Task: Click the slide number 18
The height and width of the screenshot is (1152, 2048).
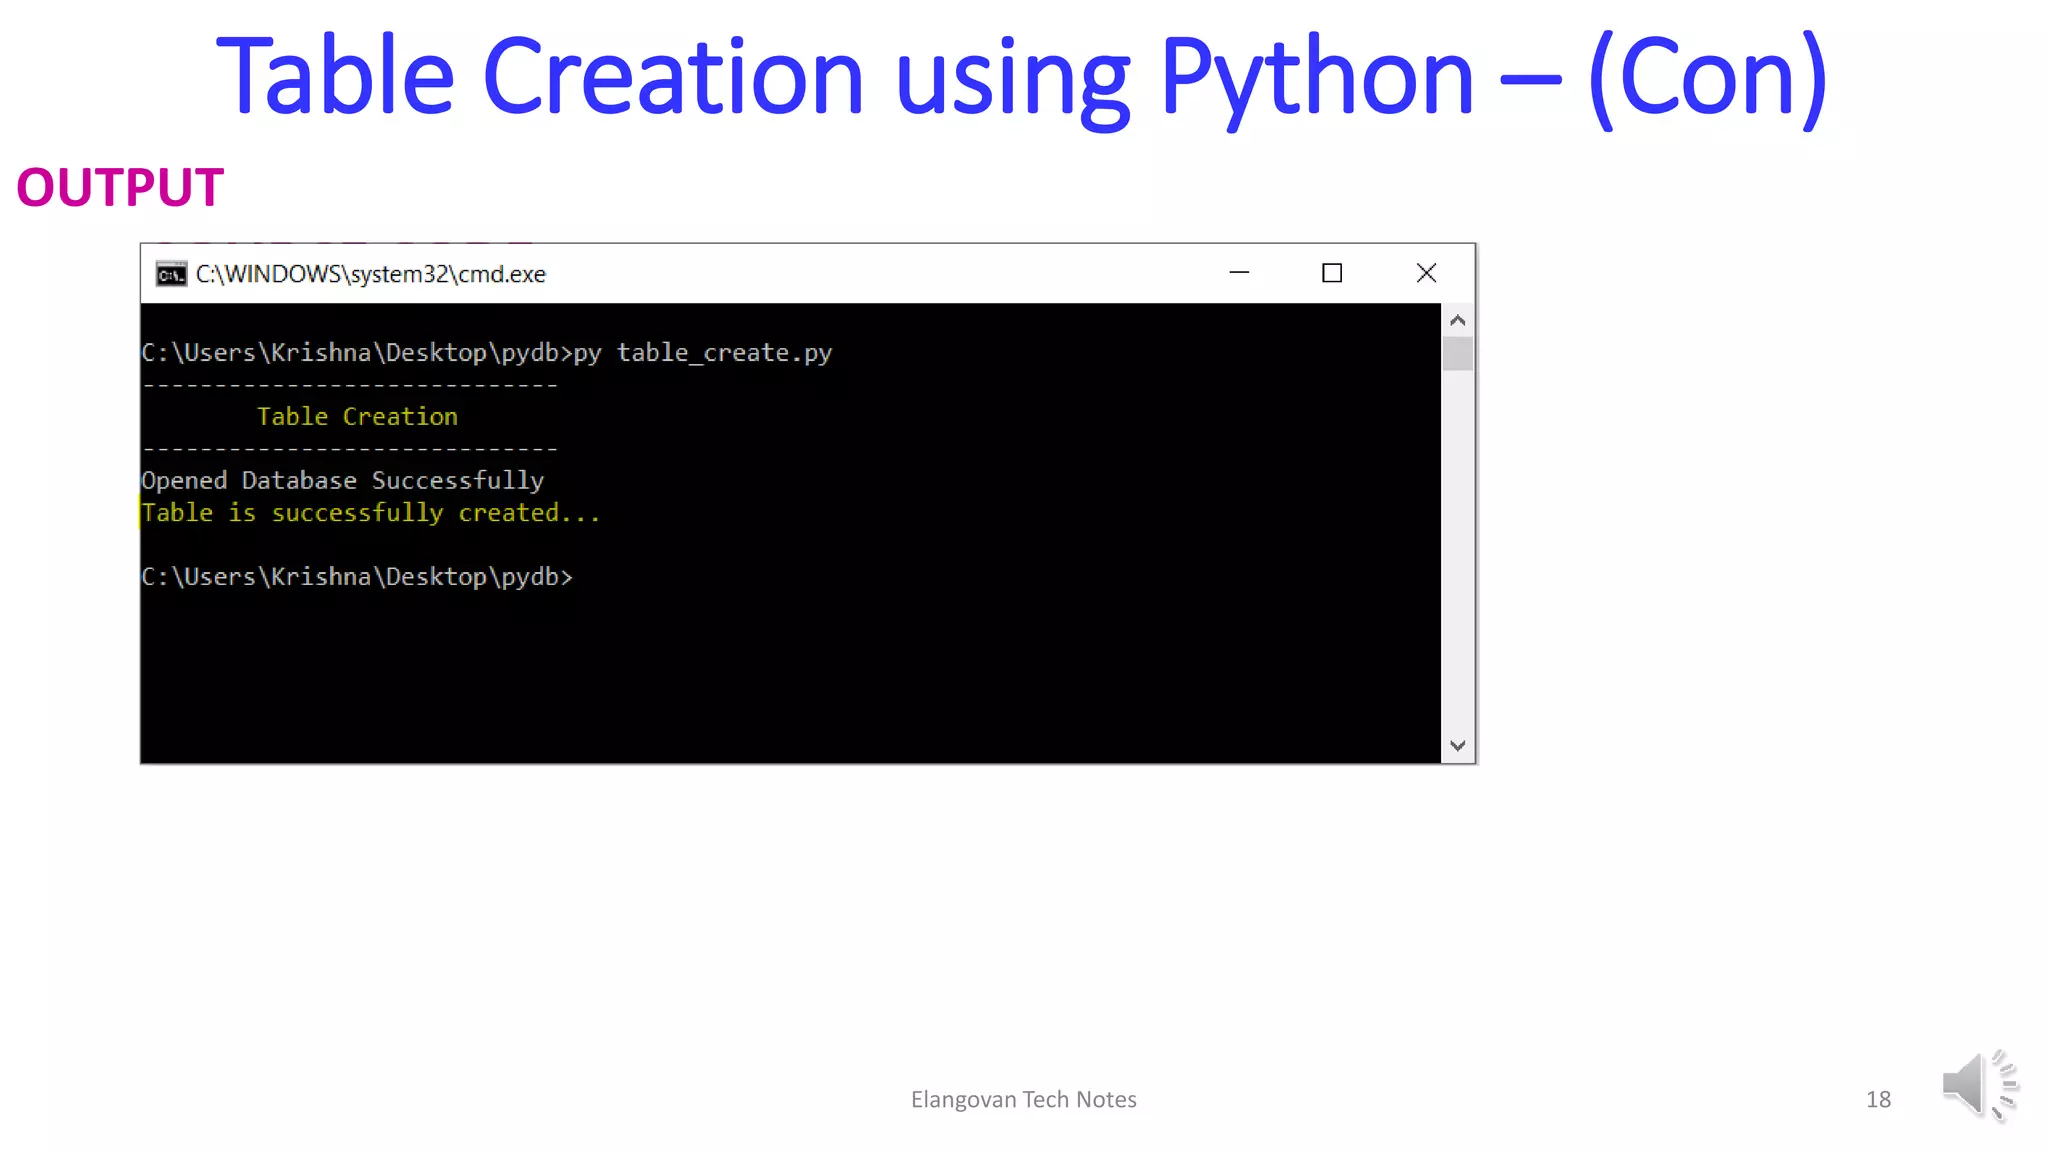Action: tap(1878, 1099)
